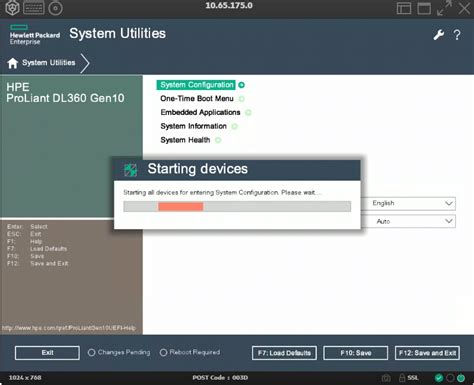Viewport: 474px width, 385px height.
Task: Click the SSL lock icon
Action: pyautogui.click(x=402, y=378)
